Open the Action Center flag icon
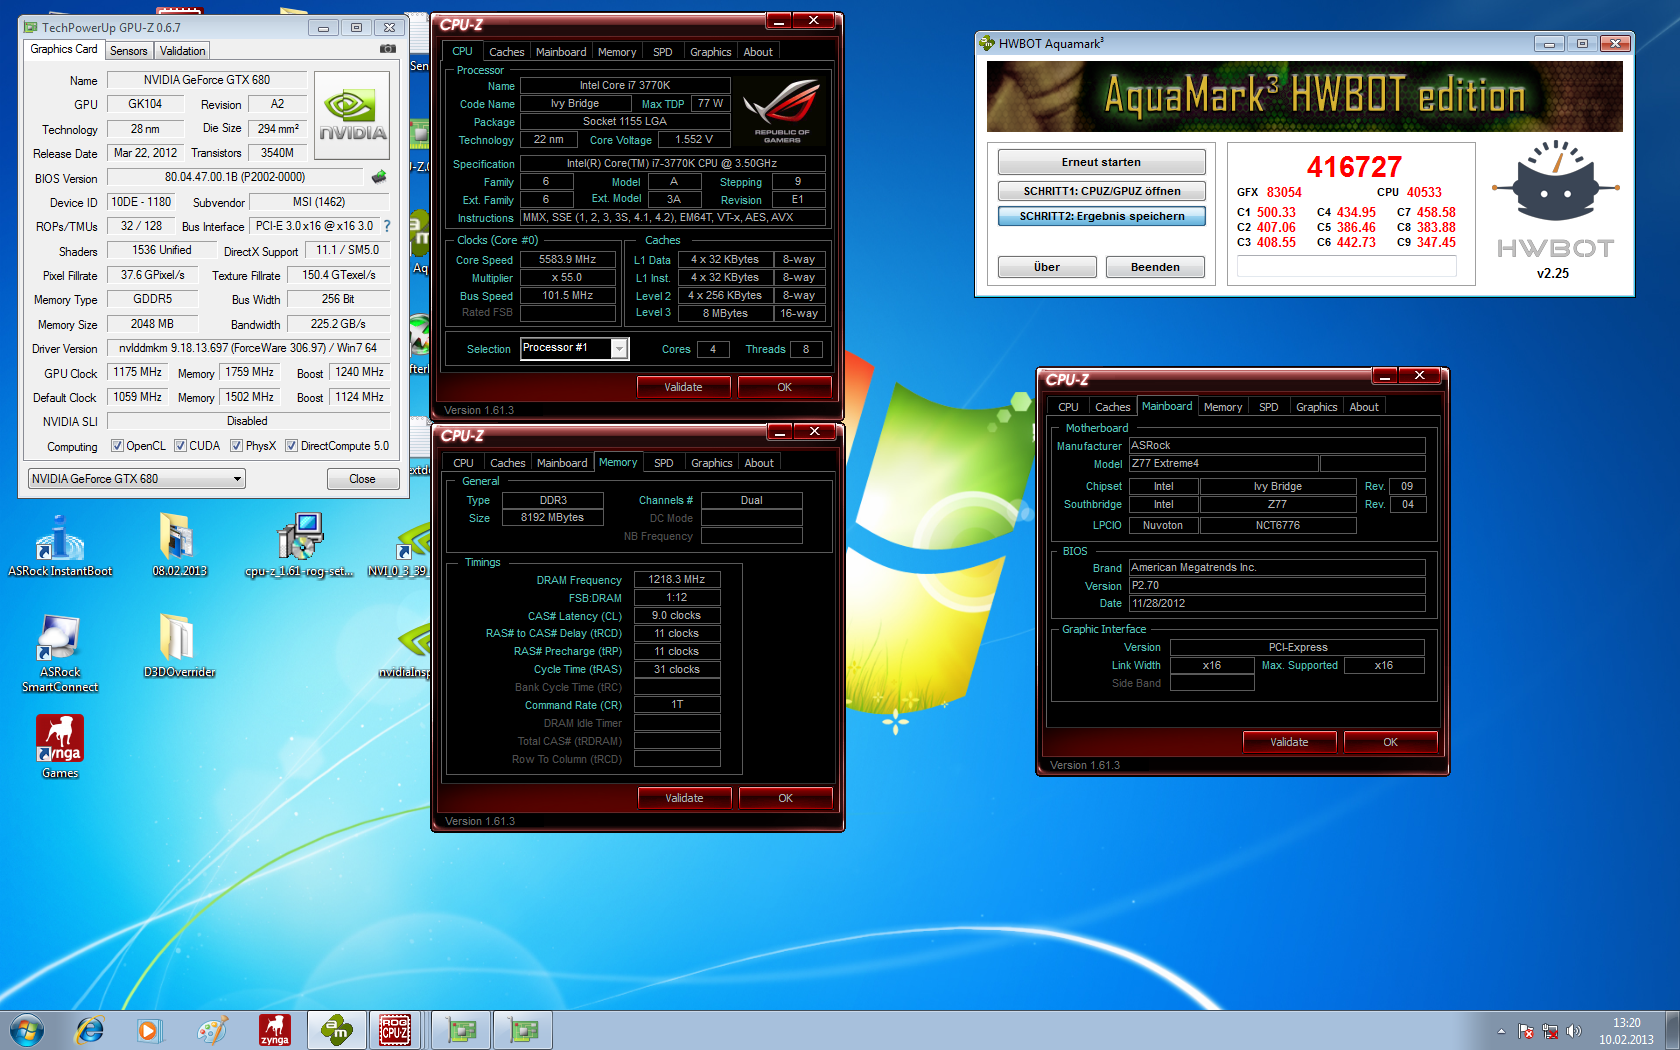Screen dimensions: 1680x1050 1526,1031
